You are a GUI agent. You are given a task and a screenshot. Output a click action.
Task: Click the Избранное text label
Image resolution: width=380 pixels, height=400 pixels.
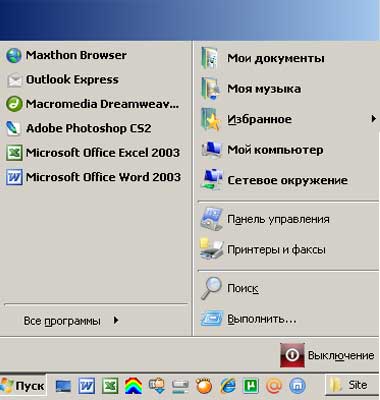tap(259, 119)
